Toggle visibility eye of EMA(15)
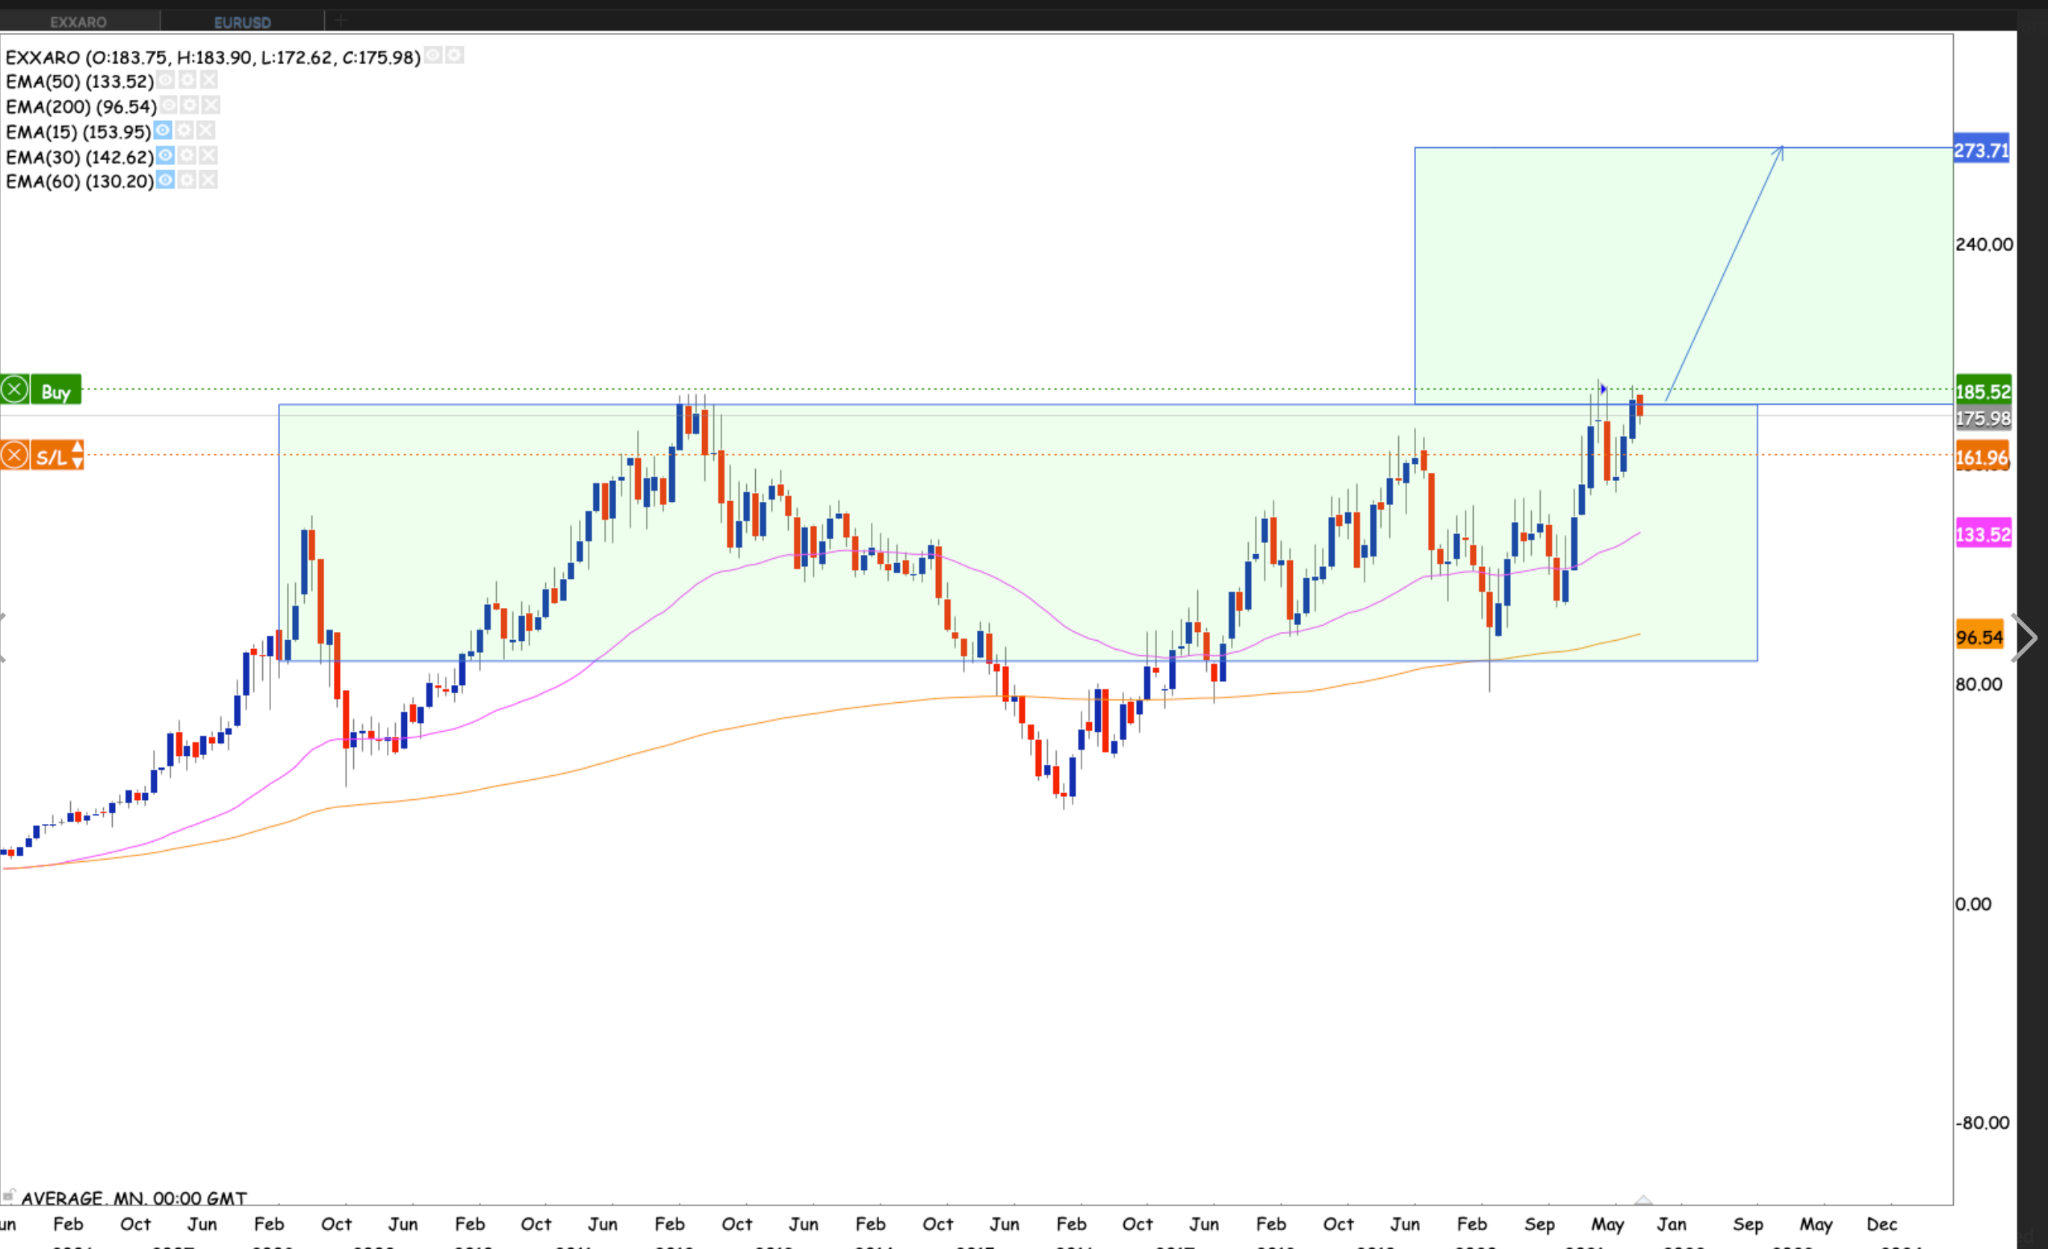Image resolution: width=2048 pixels, height=1249 pixels. 163,130
